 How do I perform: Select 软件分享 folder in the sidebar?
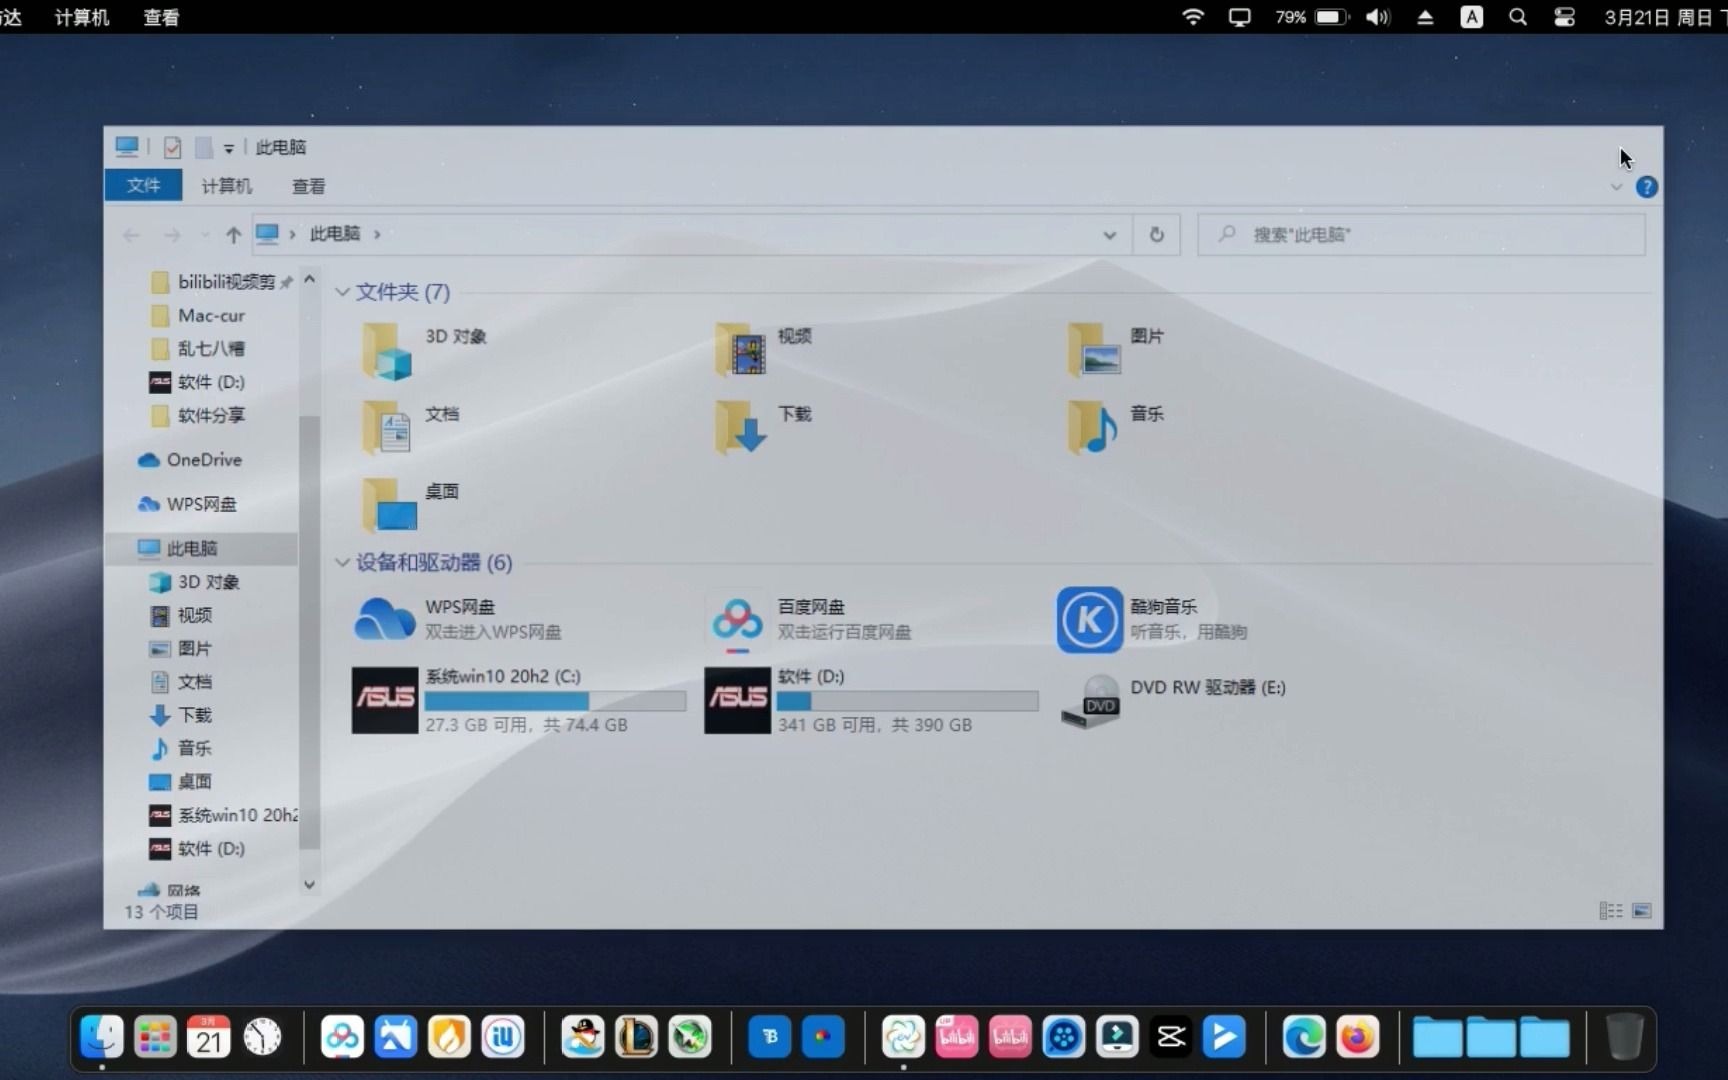[200, 415]
